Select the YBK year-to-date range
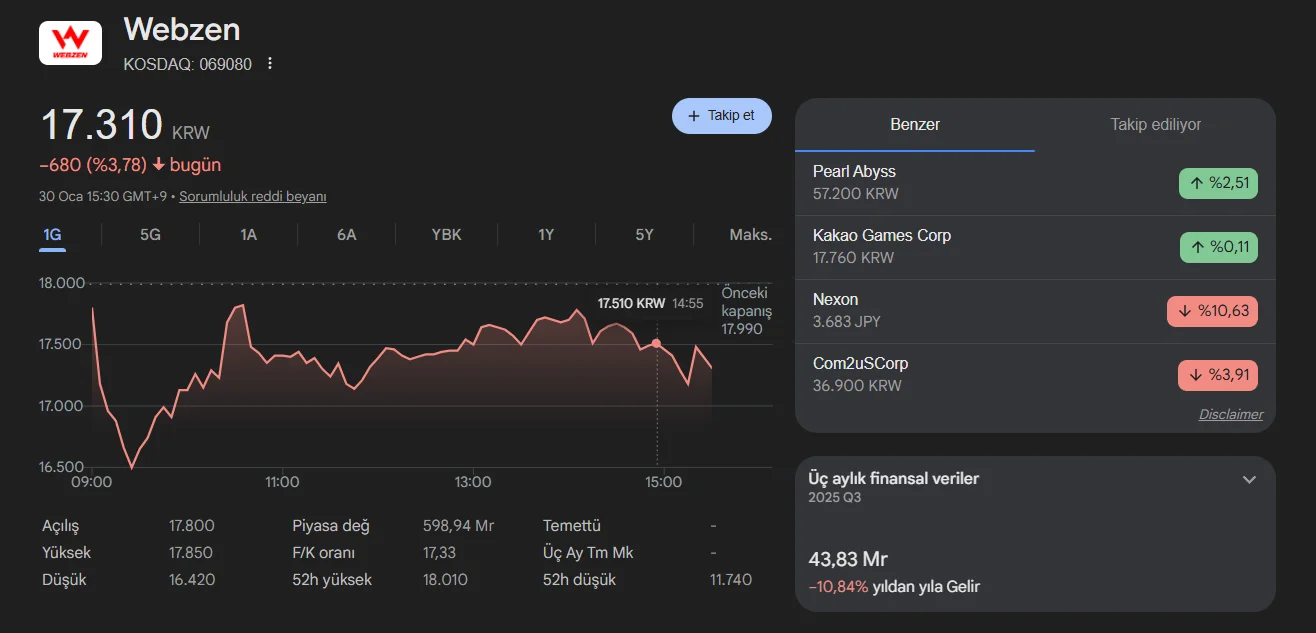Image resolution: width=1316 pixels, height=633 pixels. (446, 235)
